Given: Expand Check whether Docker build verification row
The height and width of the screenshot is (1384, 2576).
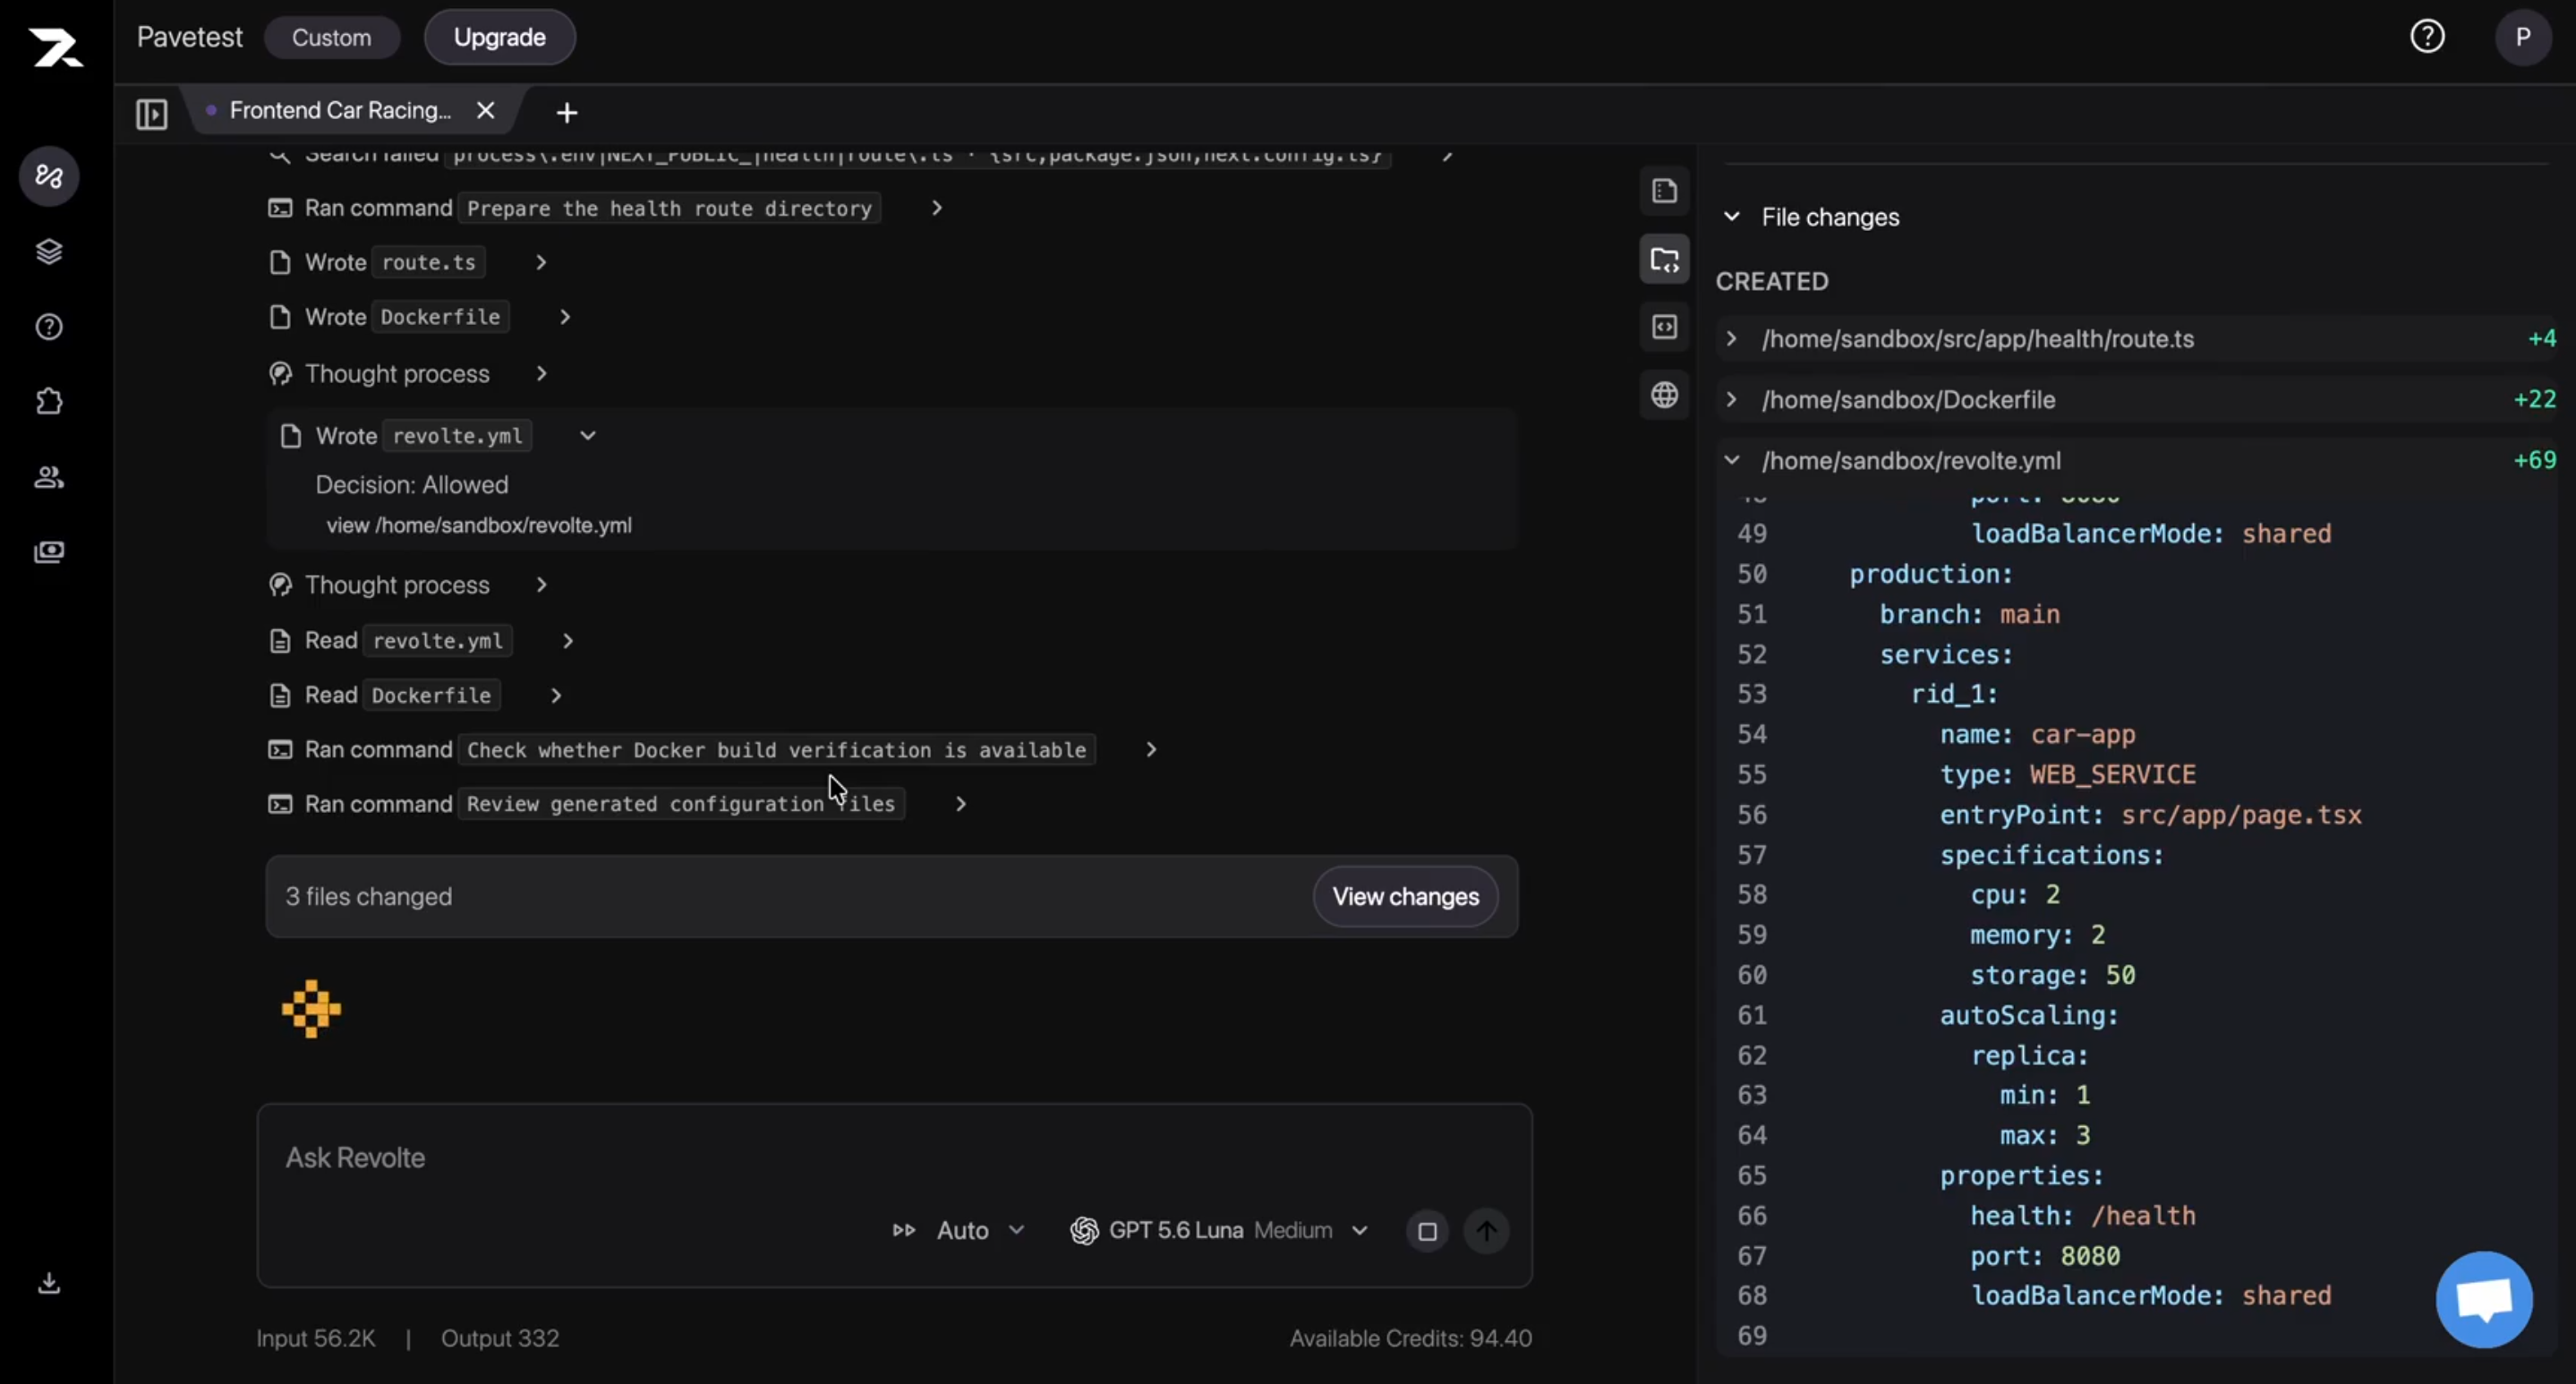Looking at the screenshot, I should tap(1151, 750).
